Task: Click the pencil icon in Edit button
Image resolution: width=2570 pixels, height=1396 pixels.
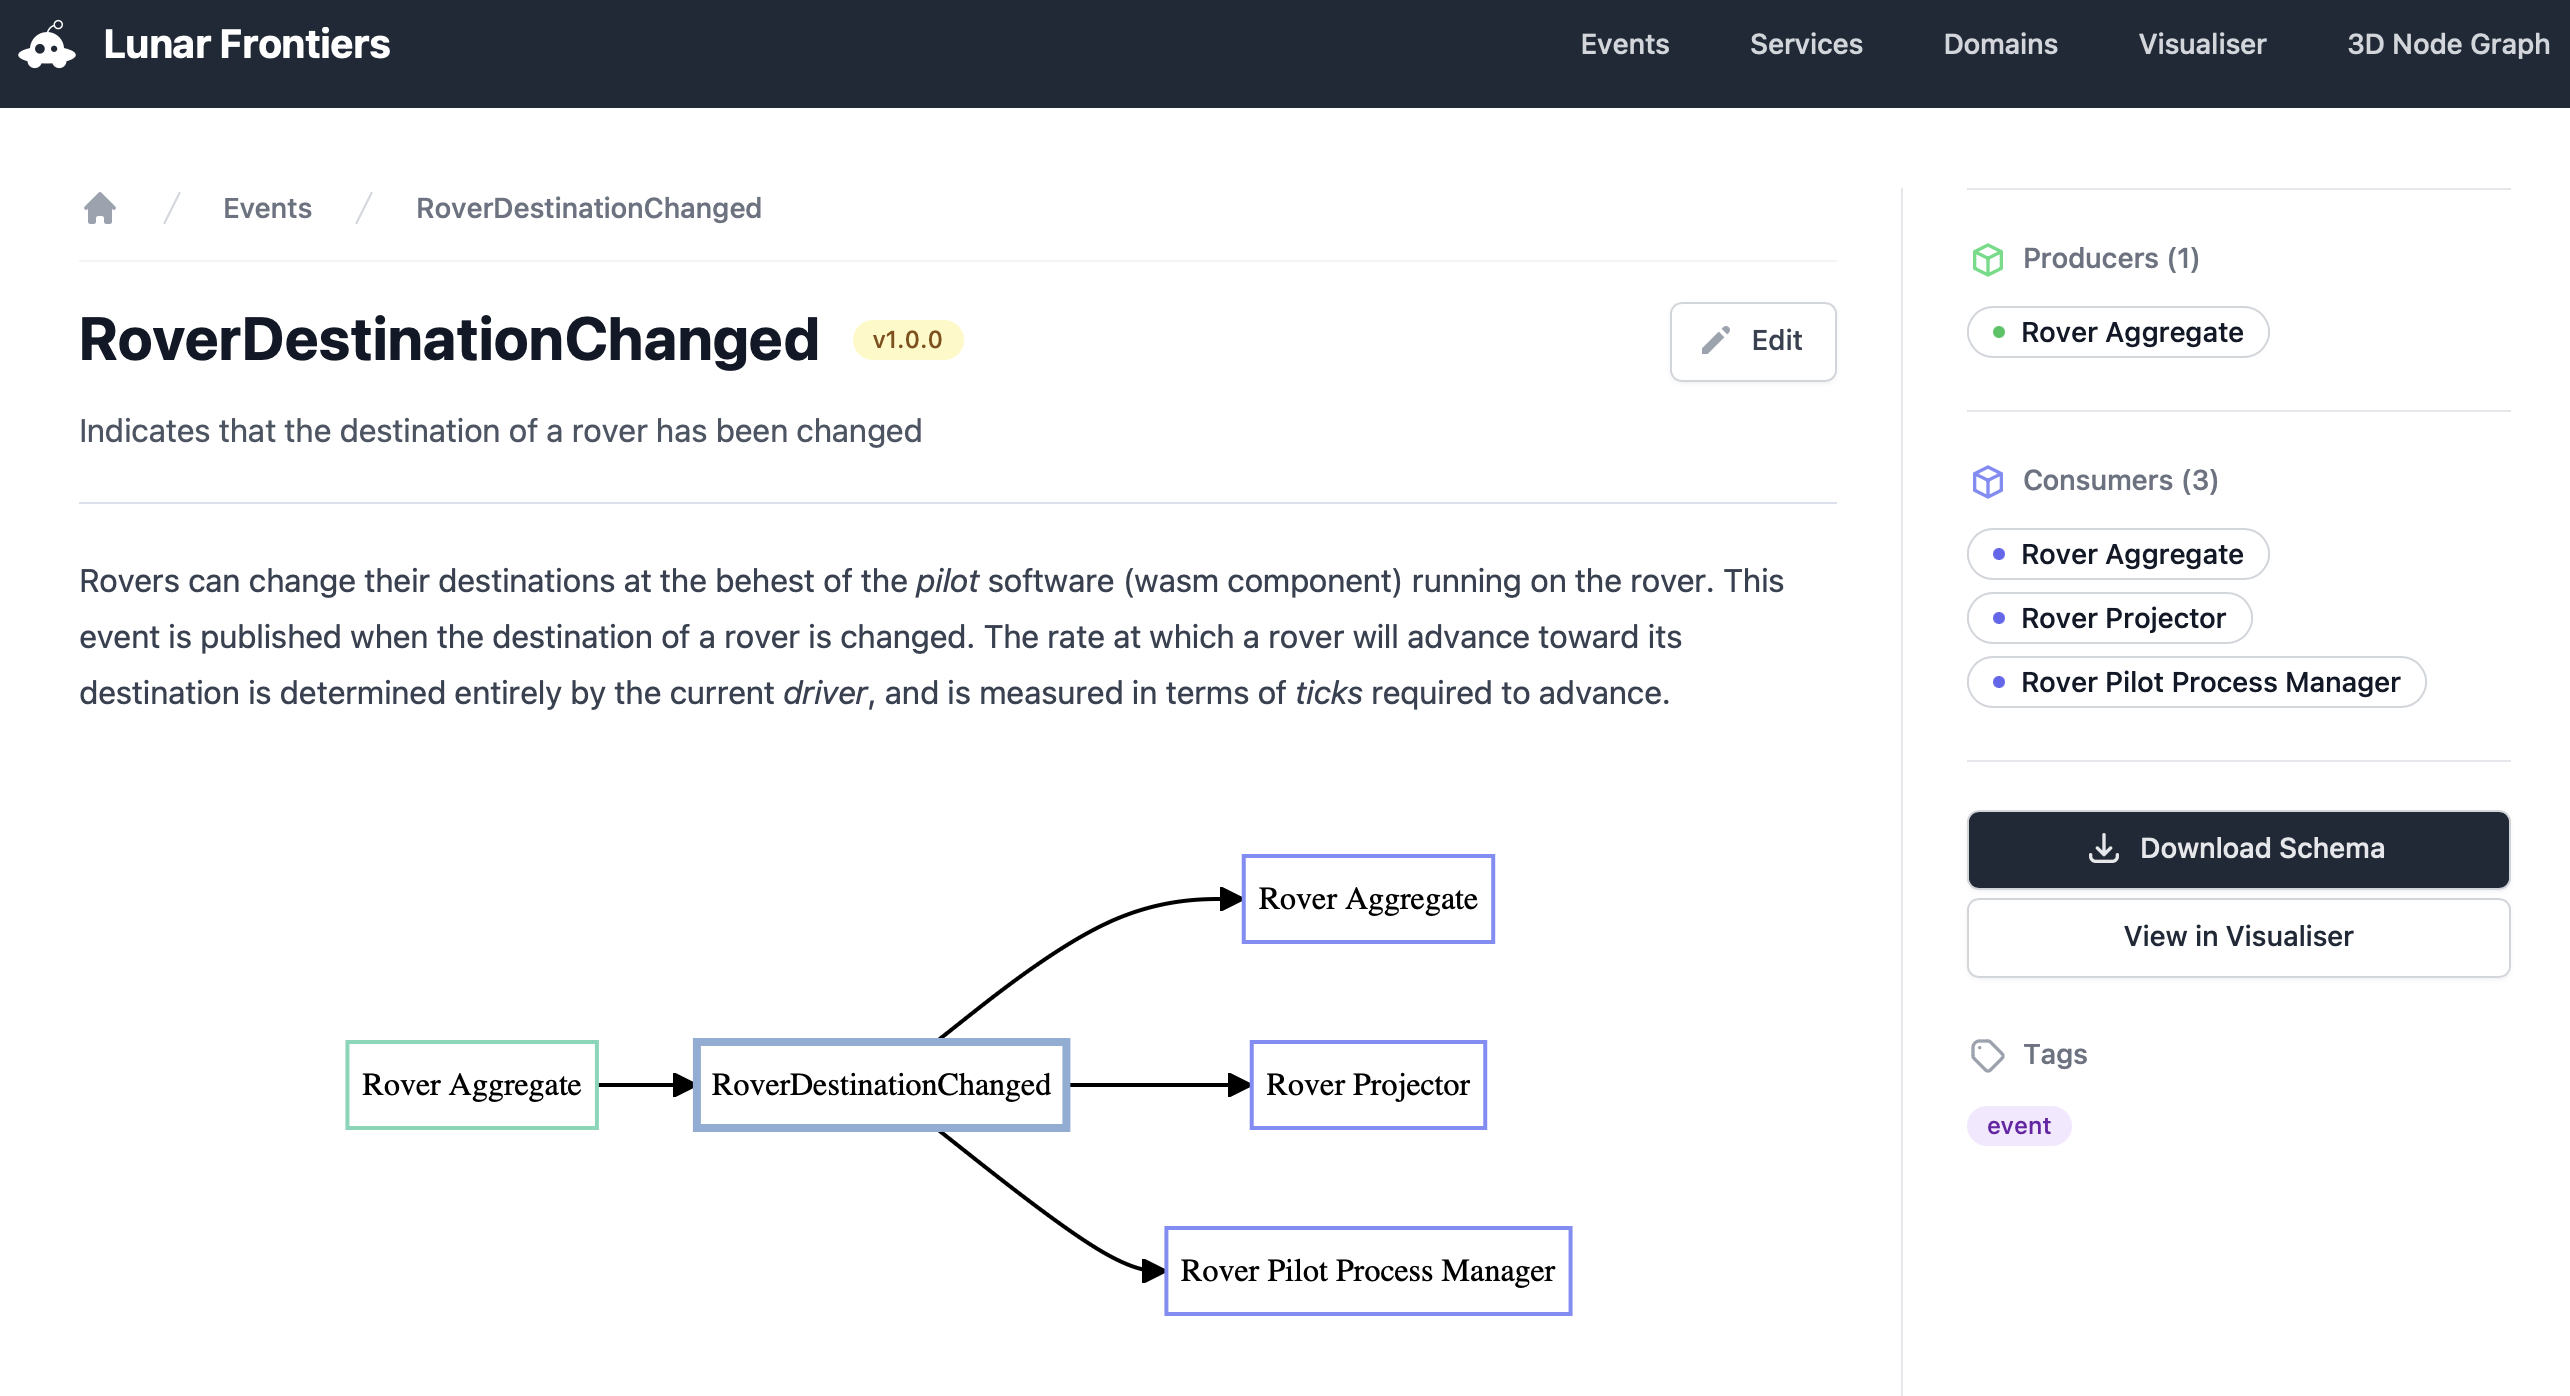Action: (1716, 341)
